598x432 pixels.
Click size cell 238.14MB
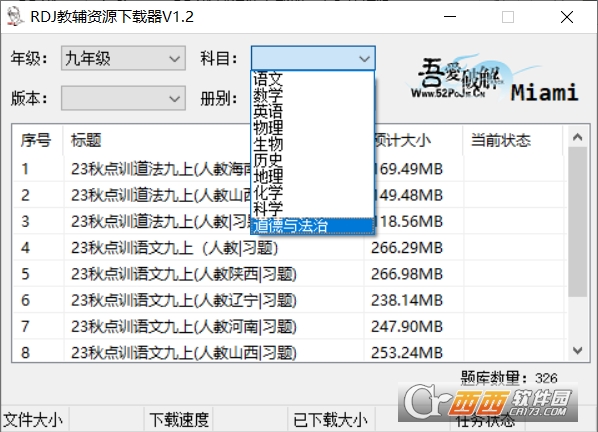tap(407, 300)
